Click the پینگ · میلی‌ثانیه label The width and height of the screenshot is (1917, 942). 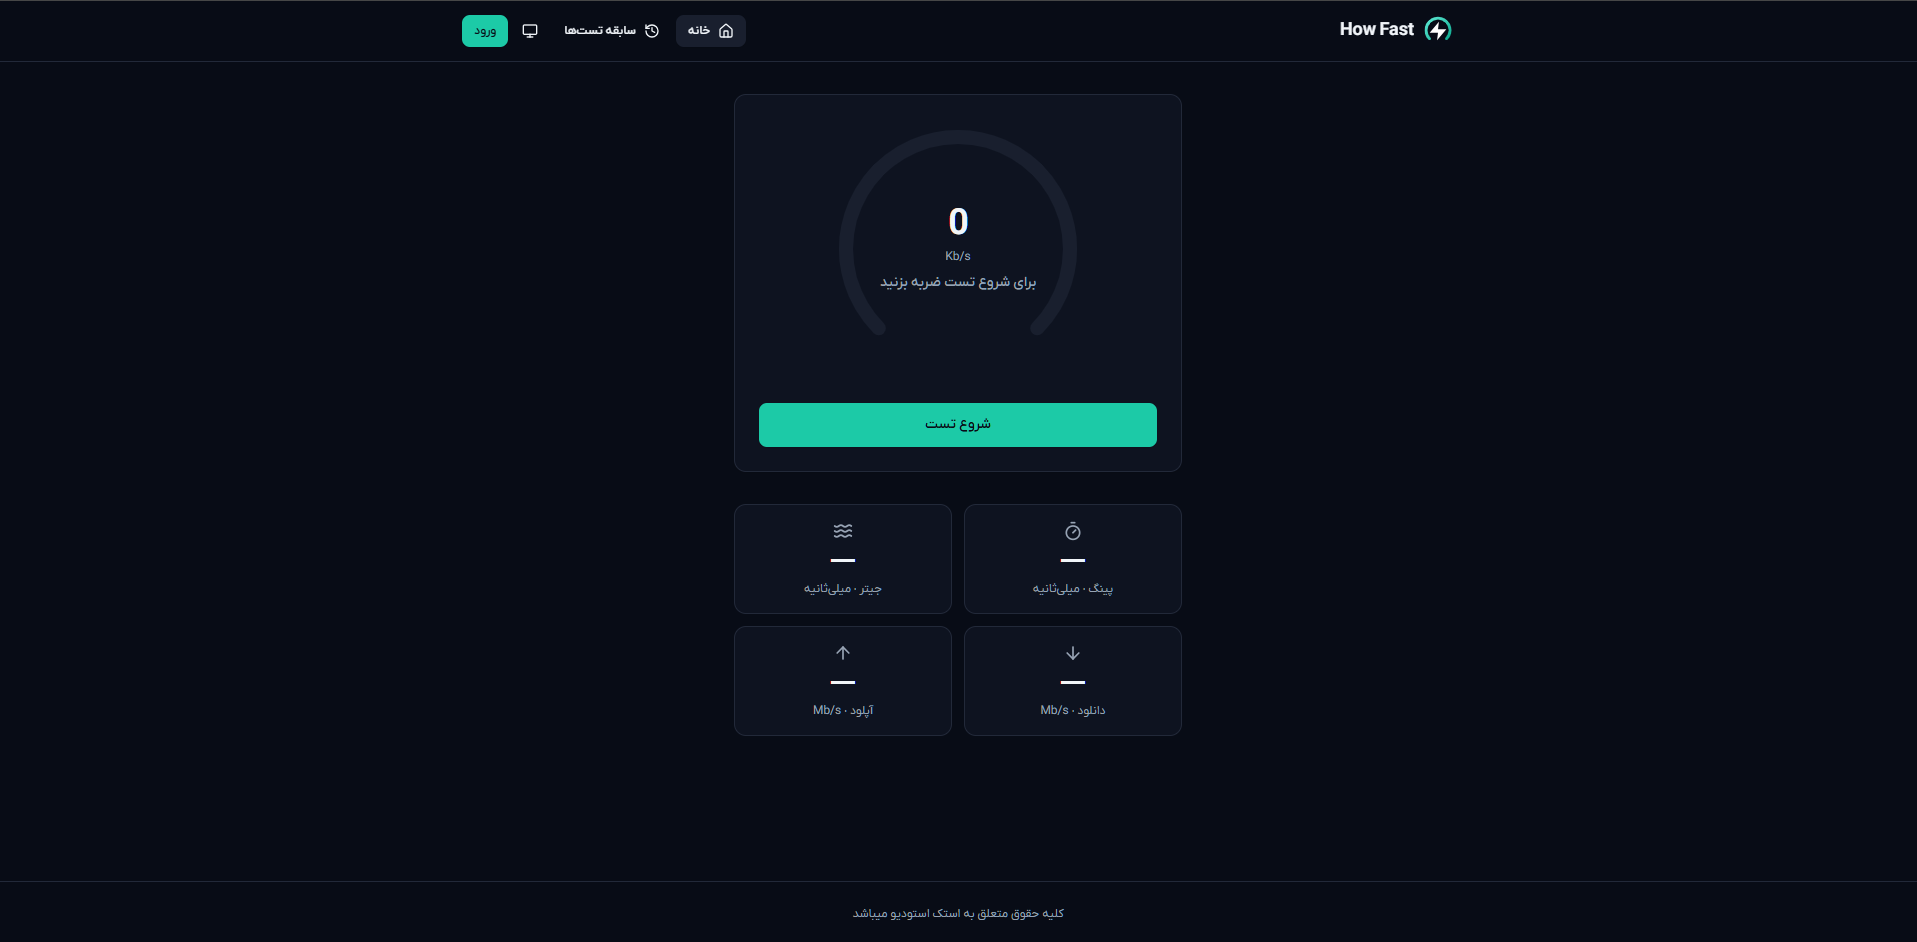coord(1073,589)
